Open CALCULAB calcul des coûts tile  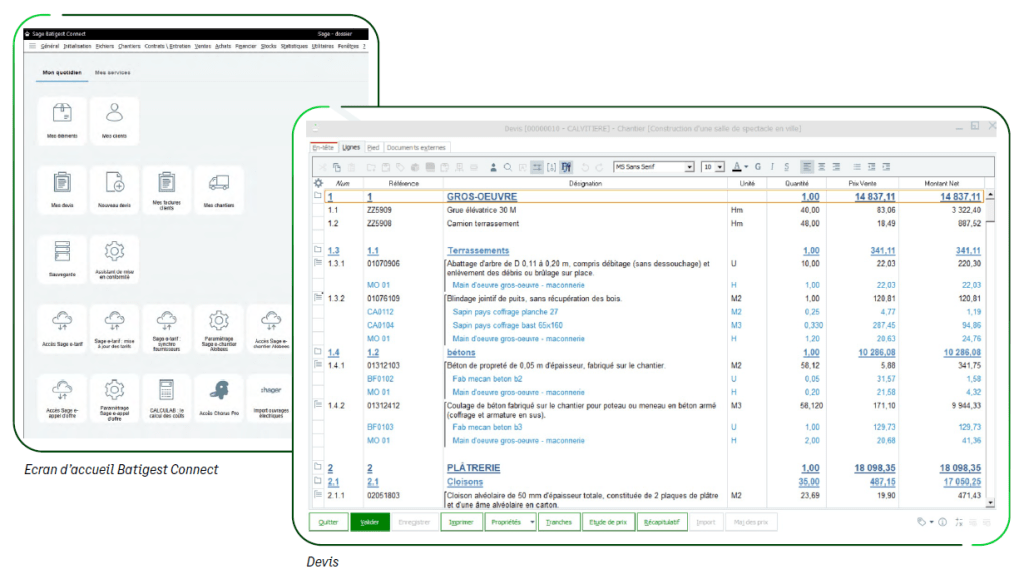(x=167, y=398)
